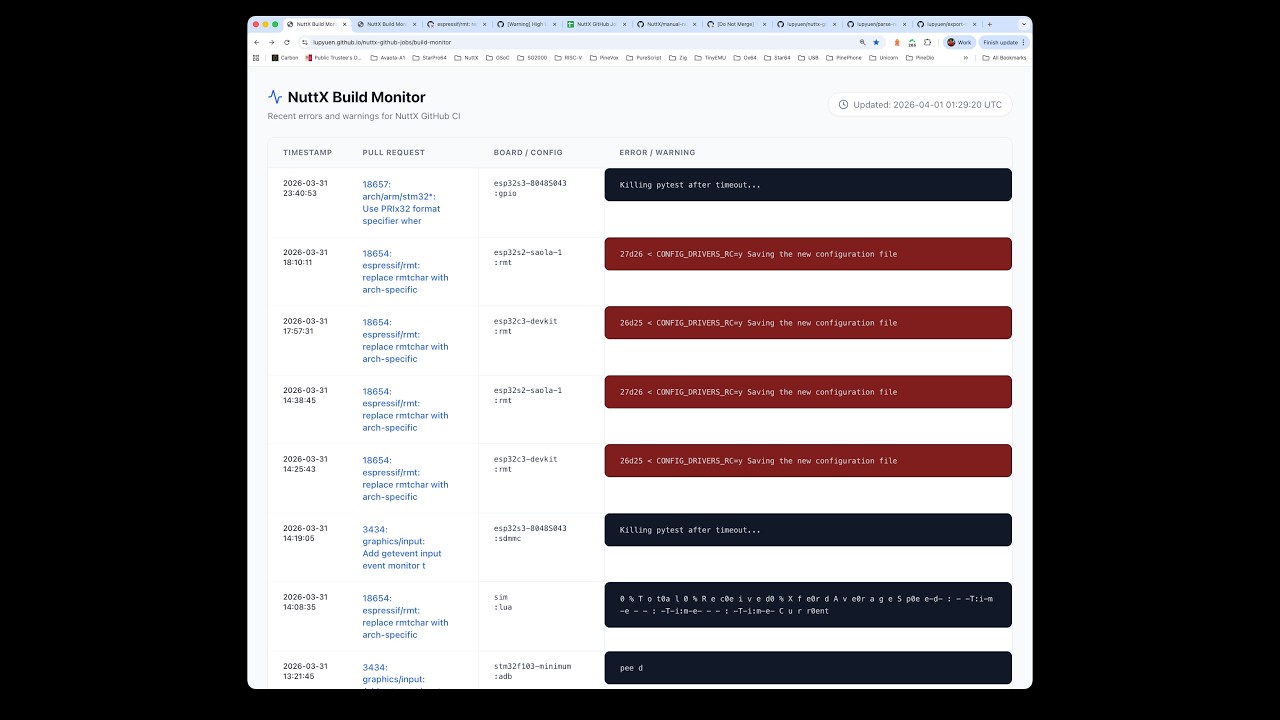
Task: Open PR 3434 graphics/input link at 14:19:05
Action: (x=402, y=547)
